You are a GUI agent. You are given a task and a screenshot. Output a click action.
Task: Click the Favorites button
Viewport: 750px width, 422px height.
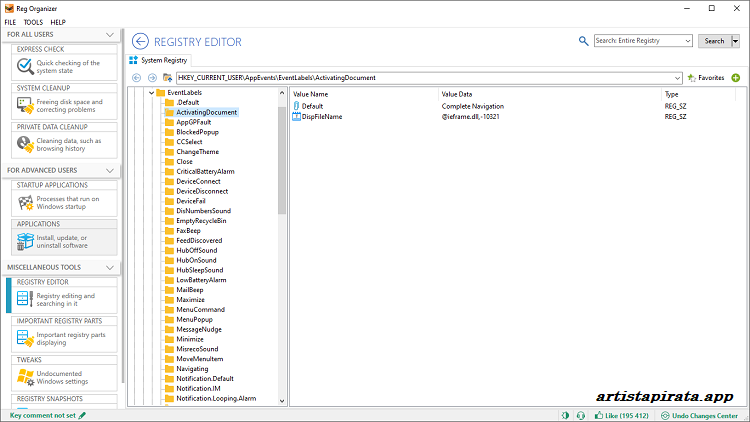pos(706,78)
